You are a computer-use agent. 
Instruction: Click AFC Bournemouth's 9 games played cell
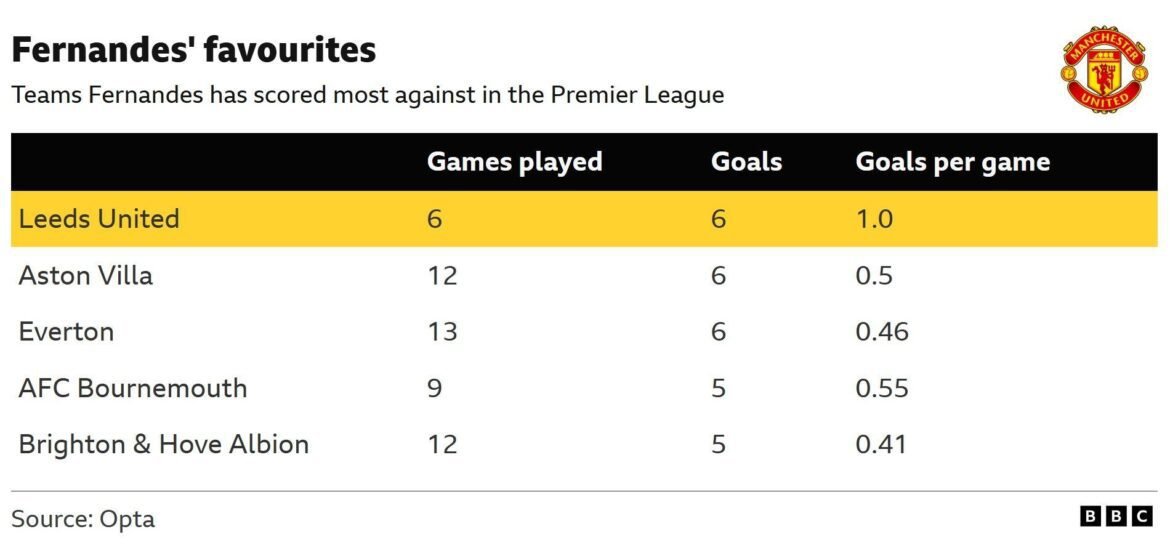(434, 388)
